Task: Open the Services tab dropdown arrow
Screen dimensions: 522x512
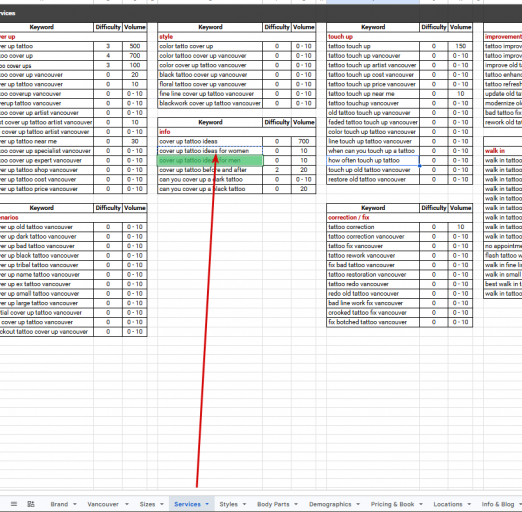Action: [x=207, y=504]
